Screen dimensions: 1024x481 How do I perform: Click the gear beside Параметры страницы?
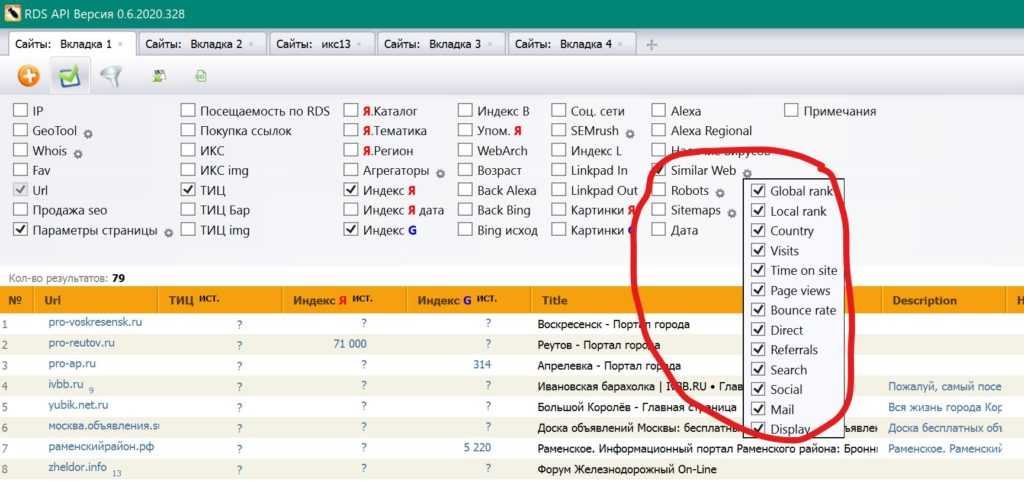[169, 232]
